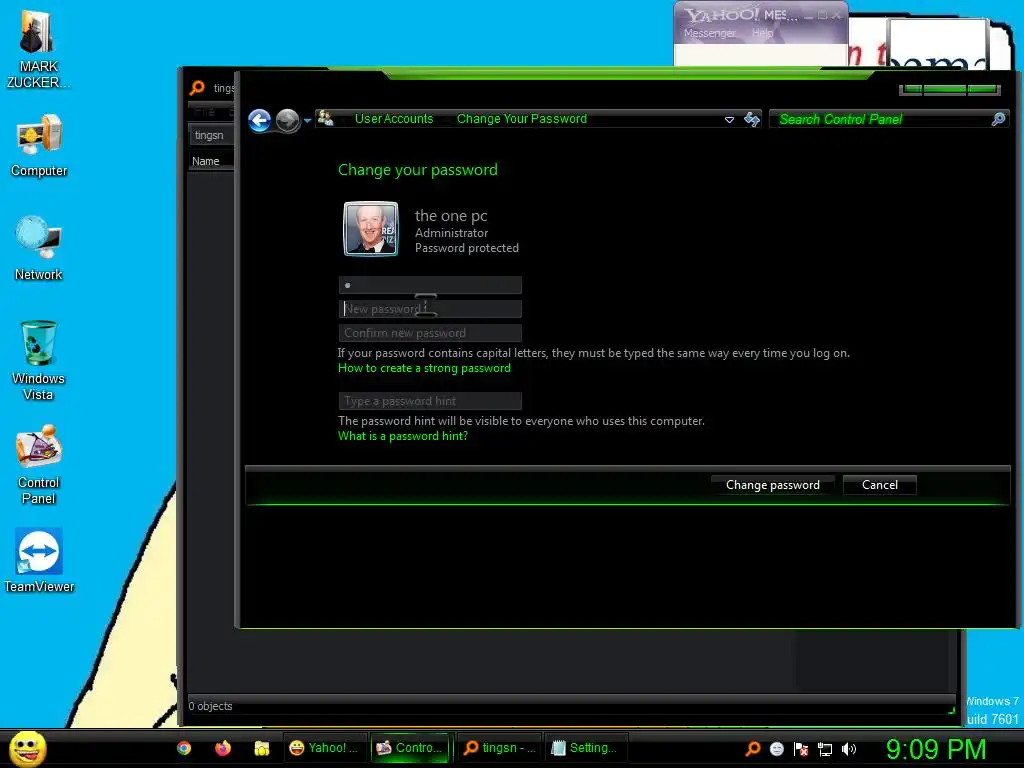The width and height of the screenshot is (1024, 768).
Task: Click the User Accounts icon in address bar
Action: 325,119
